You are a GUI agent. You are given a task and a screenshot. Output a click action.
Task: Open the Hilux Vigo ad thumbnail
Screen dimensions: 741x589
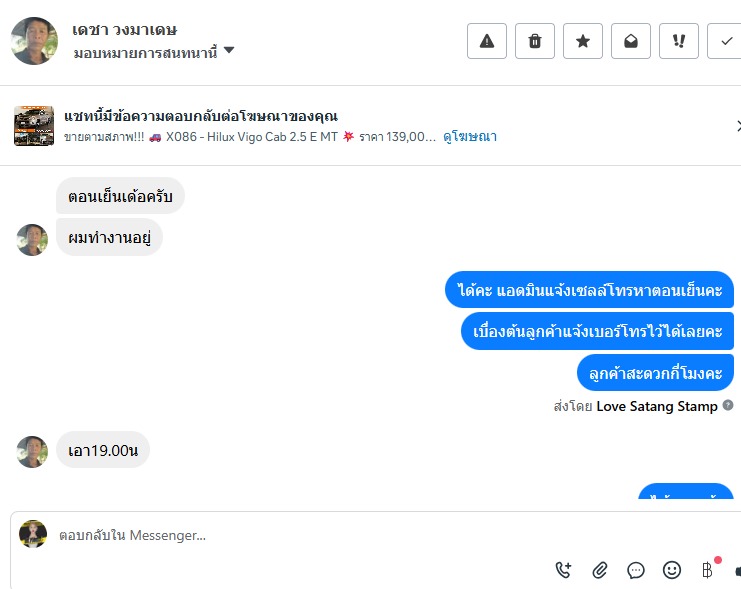pos(34,126)
